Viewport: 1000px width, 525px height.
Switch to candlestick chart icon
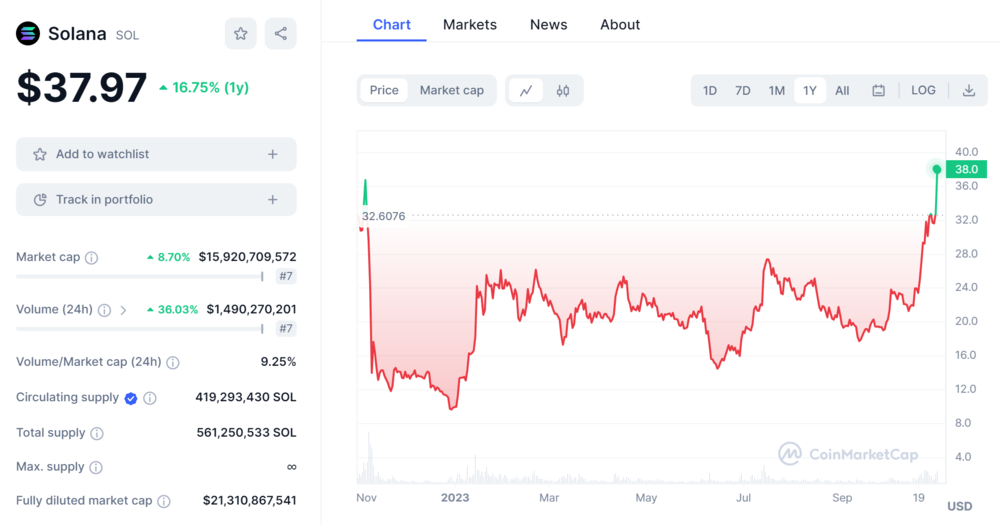[x=563, y=90]
